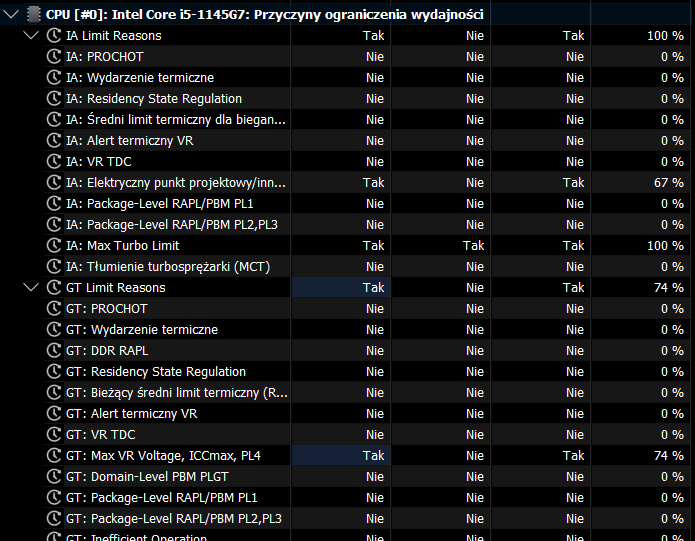Click clock icon beside GT: Residency State Regulation
Viewport: 695px width, 541px height.
pyautogui.click(x=54, y=371)
